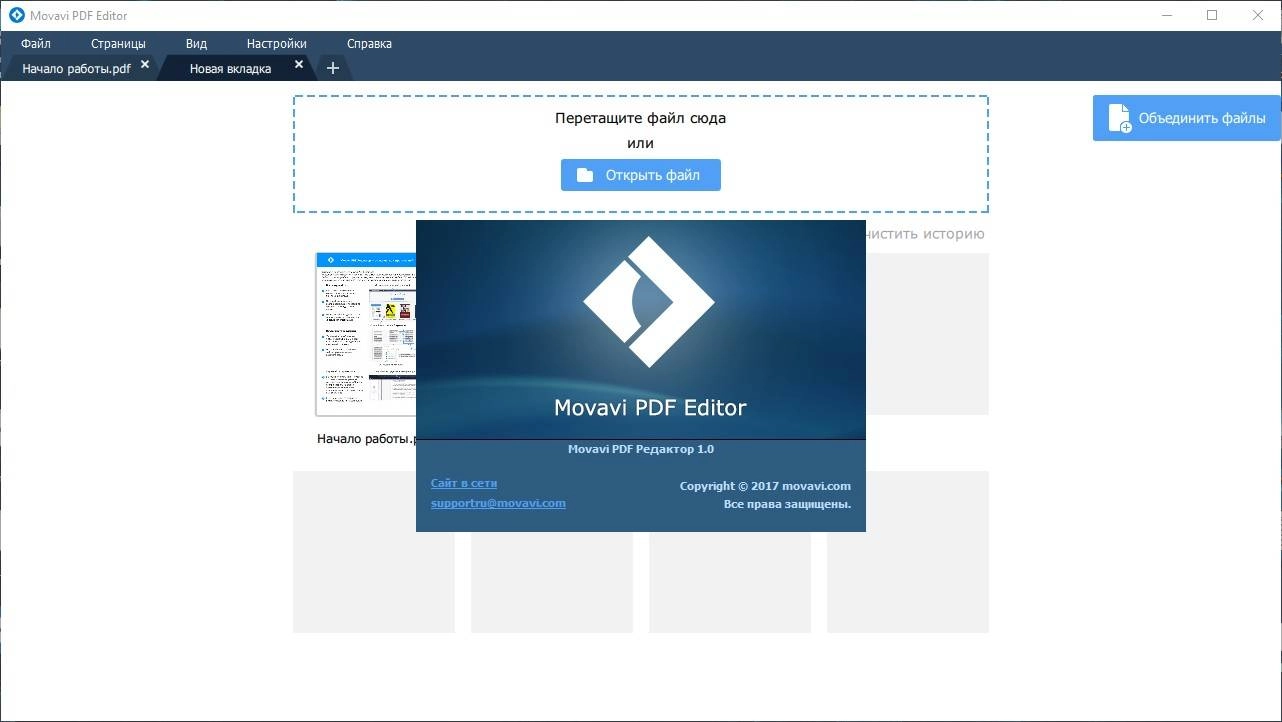Open the Справка menu
Screen dimensions: 1282x722
369,44
